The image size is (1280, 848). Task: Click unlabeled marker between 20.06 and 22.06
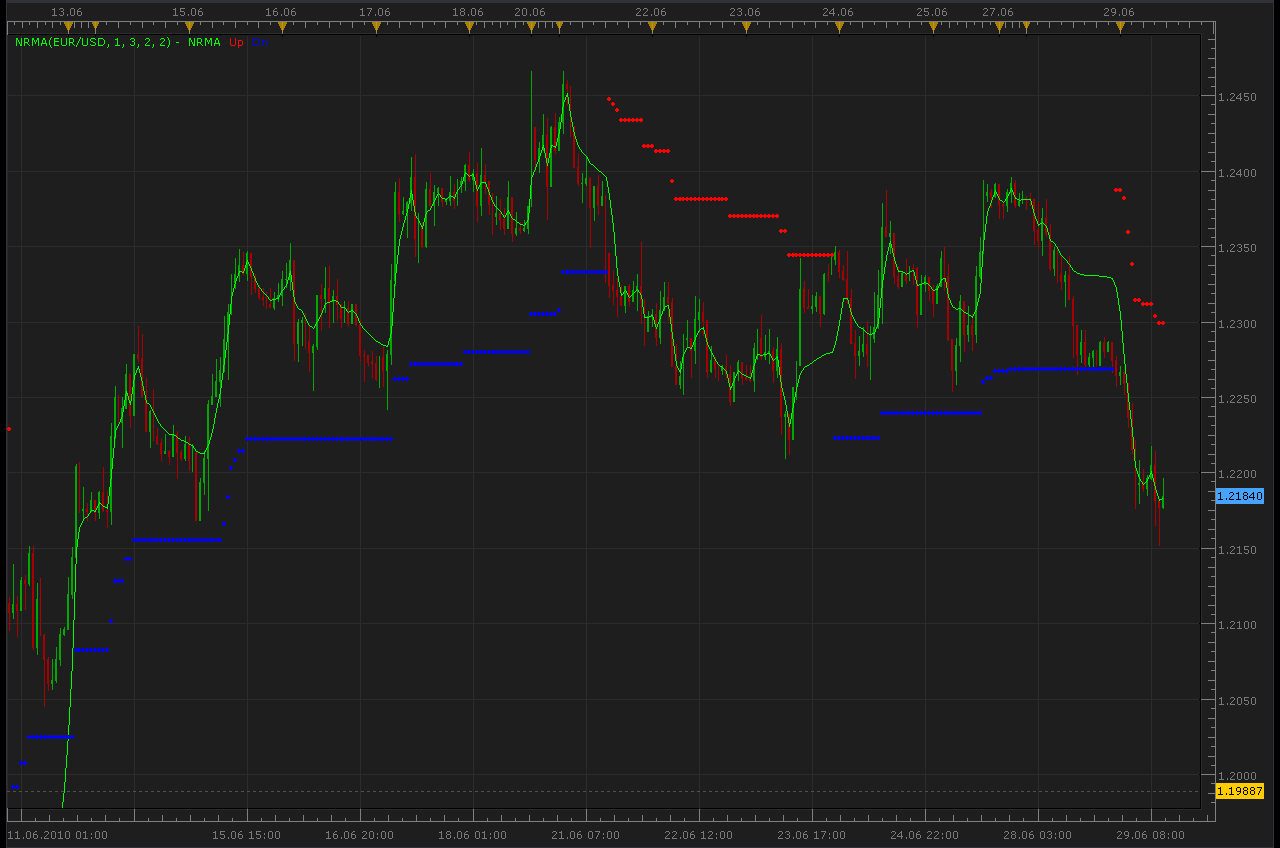(x=559, y=26)
